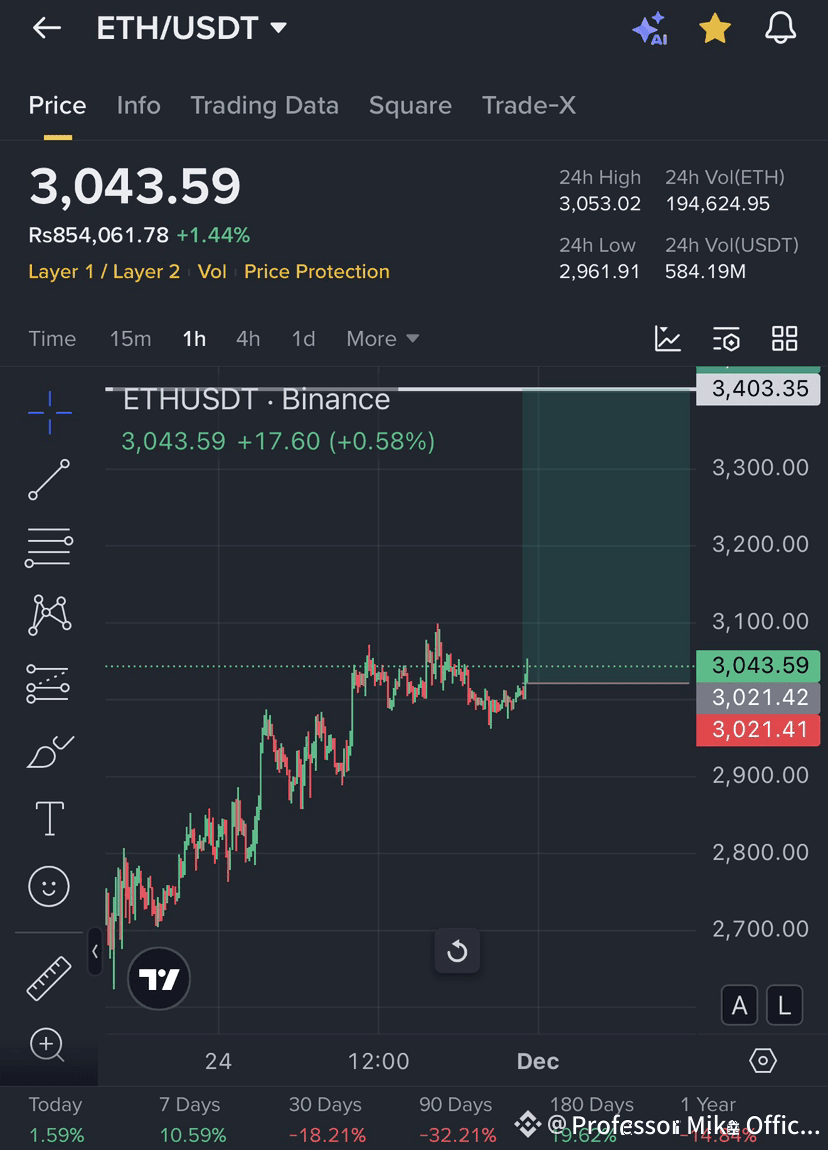Tap the 24h High value 3,053.02
828x1150 pixels.
tap(600, 204)
